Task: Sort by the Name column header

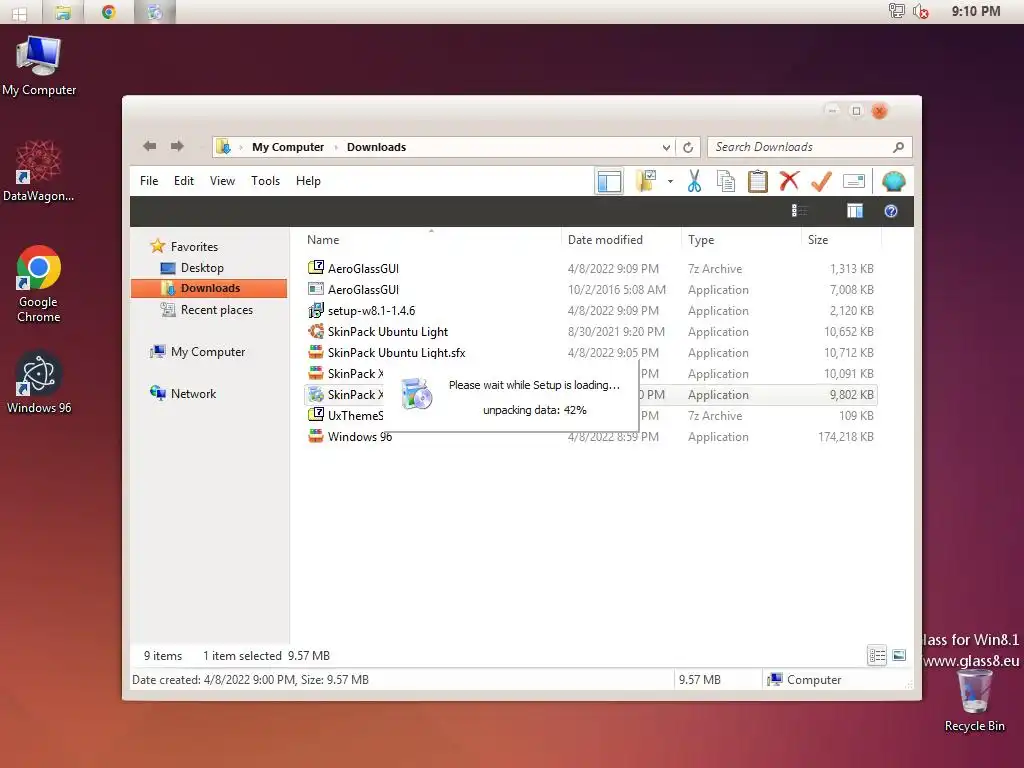Action: coord(323,240)
